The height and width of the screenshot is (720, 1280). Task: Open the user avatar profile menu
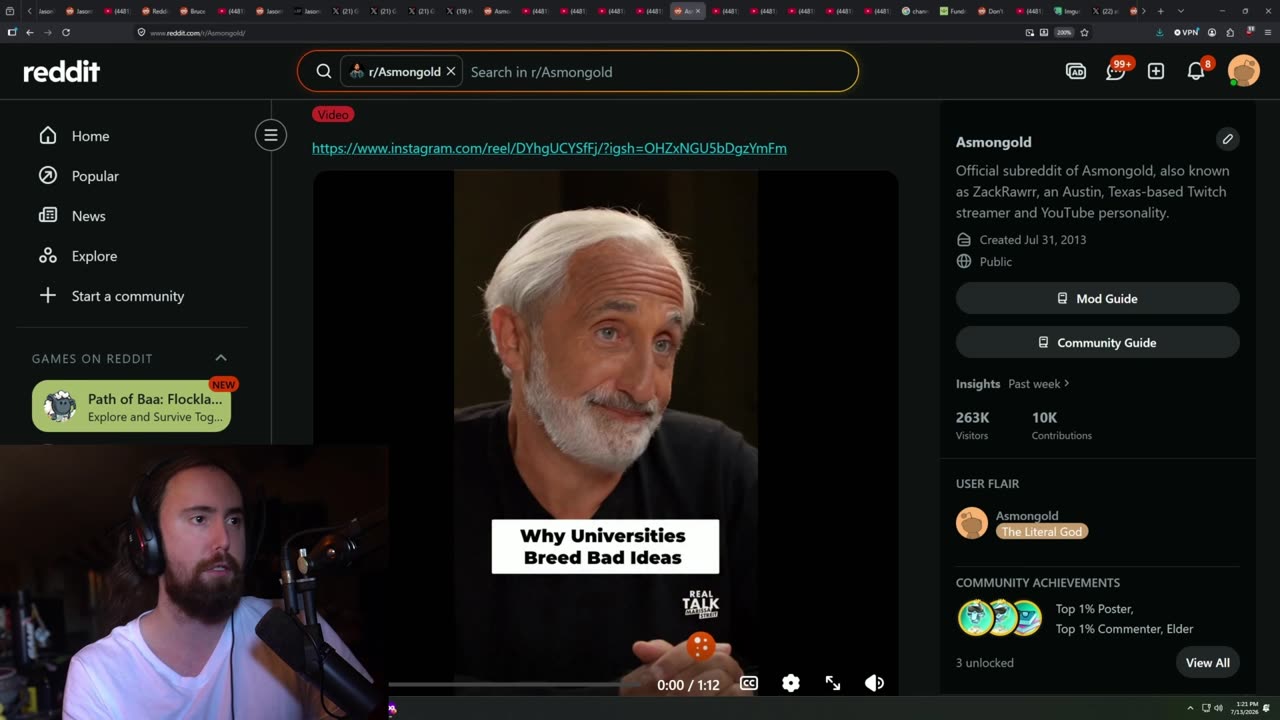(1244, 71)
